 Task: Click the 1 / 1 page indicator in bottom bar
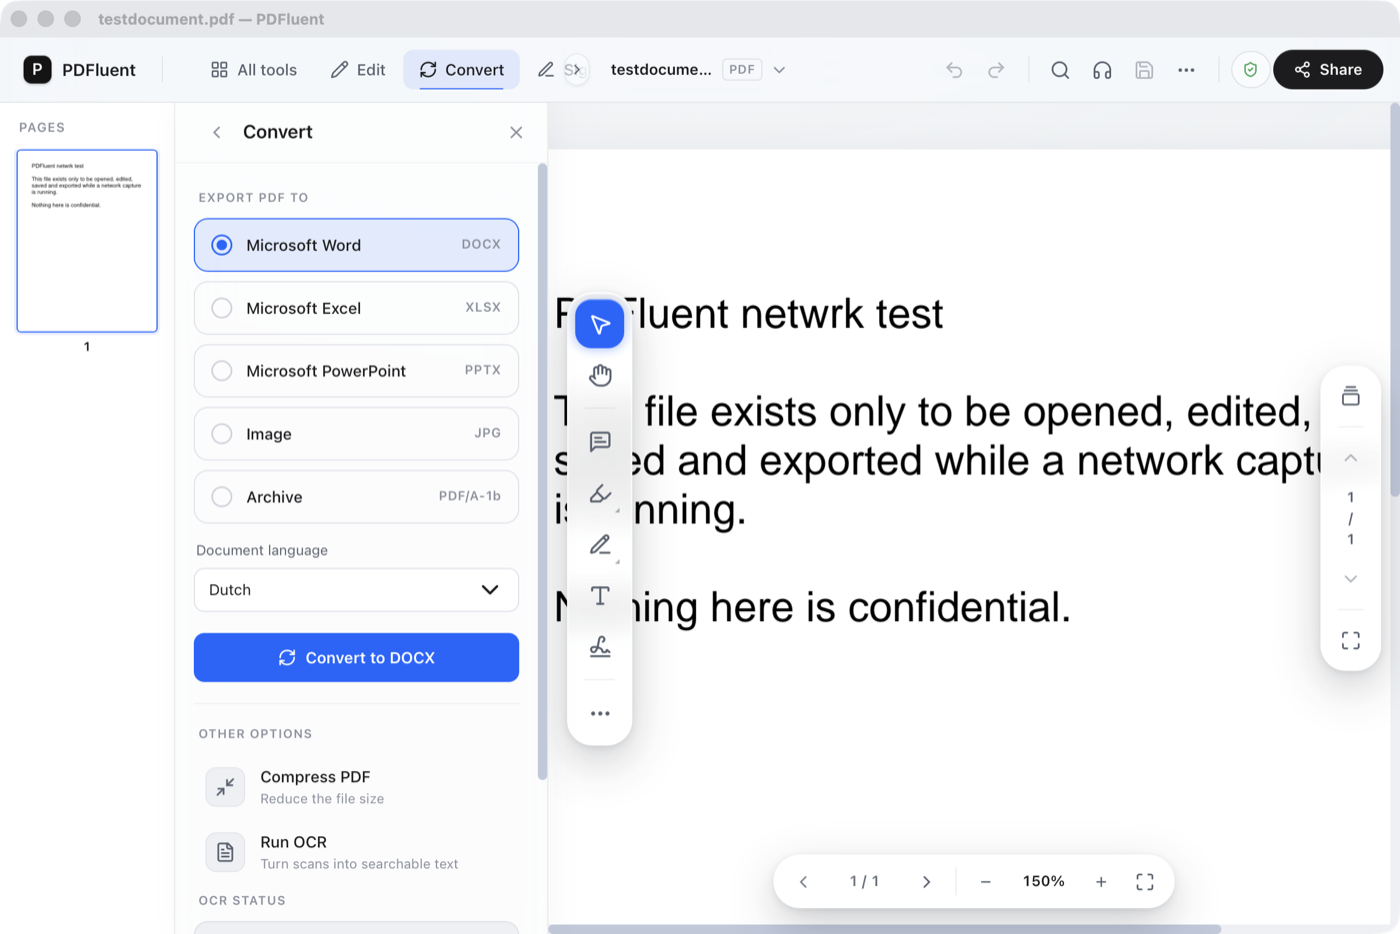[x=864, y=882]
